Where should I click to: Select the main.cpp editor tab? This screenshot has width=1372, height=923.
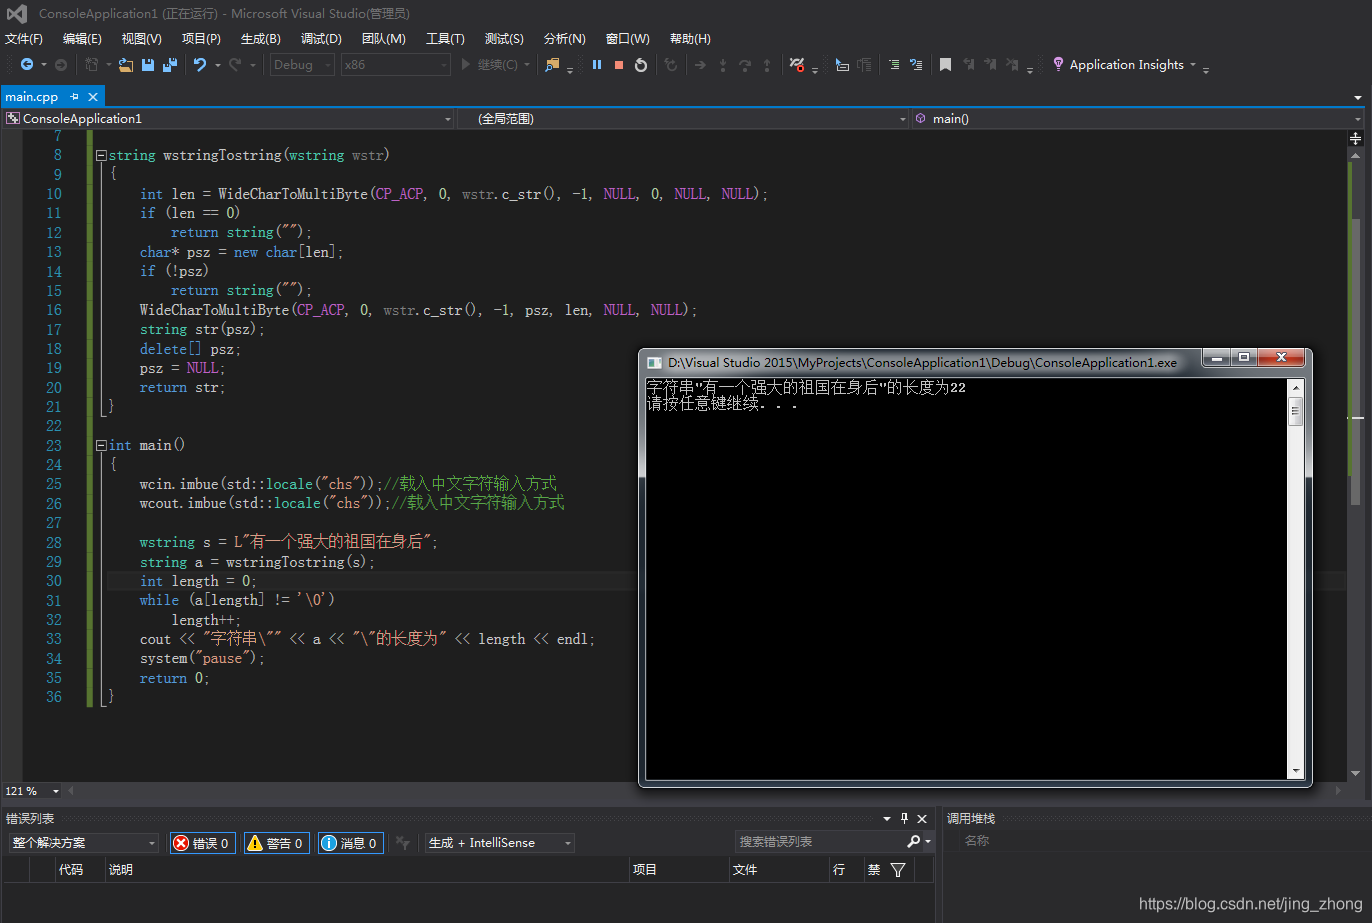click(30, 96)
